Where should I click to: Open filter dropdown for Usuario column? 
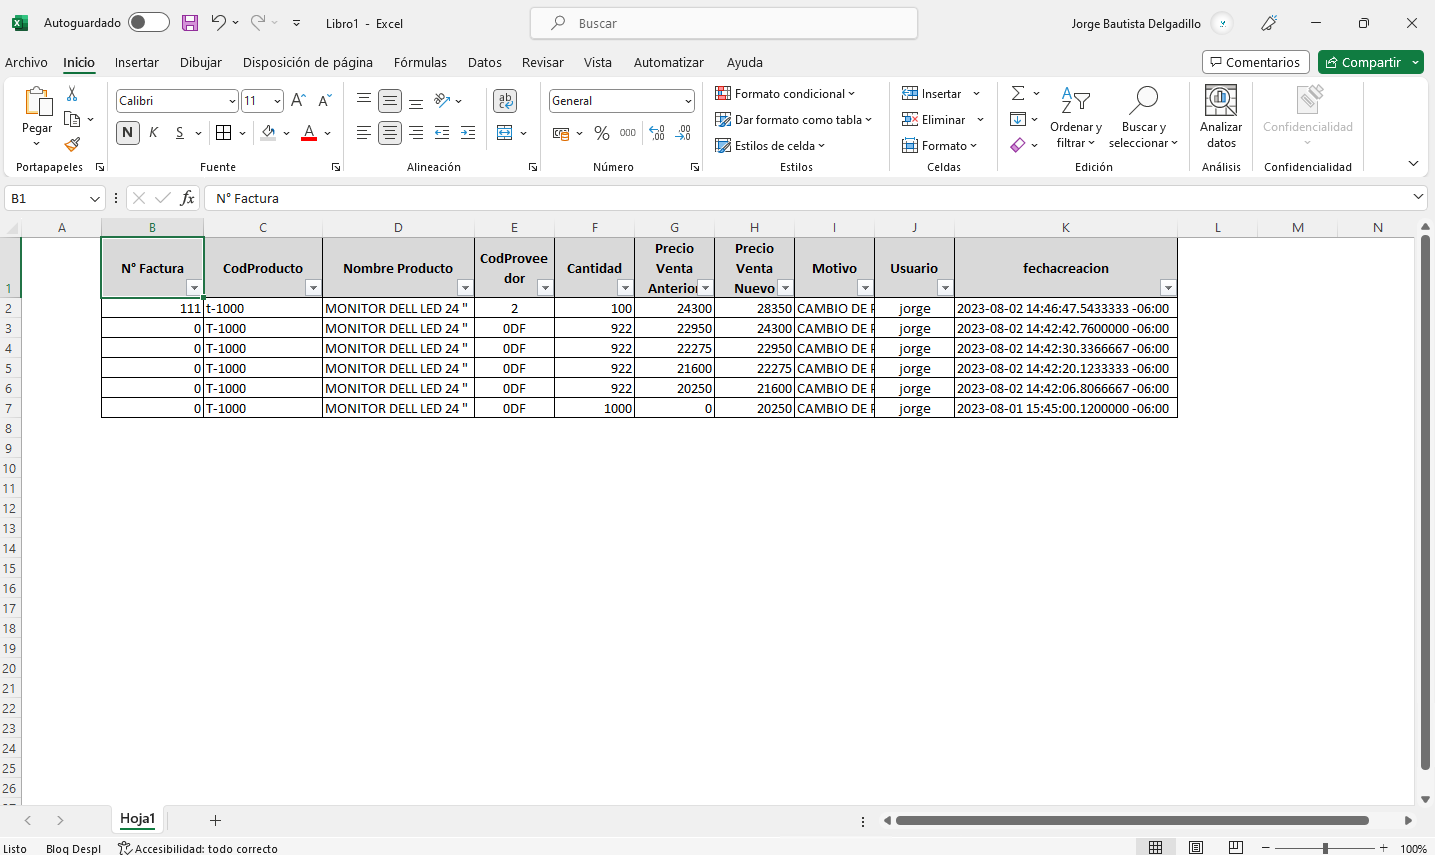[x=945, y=288]
